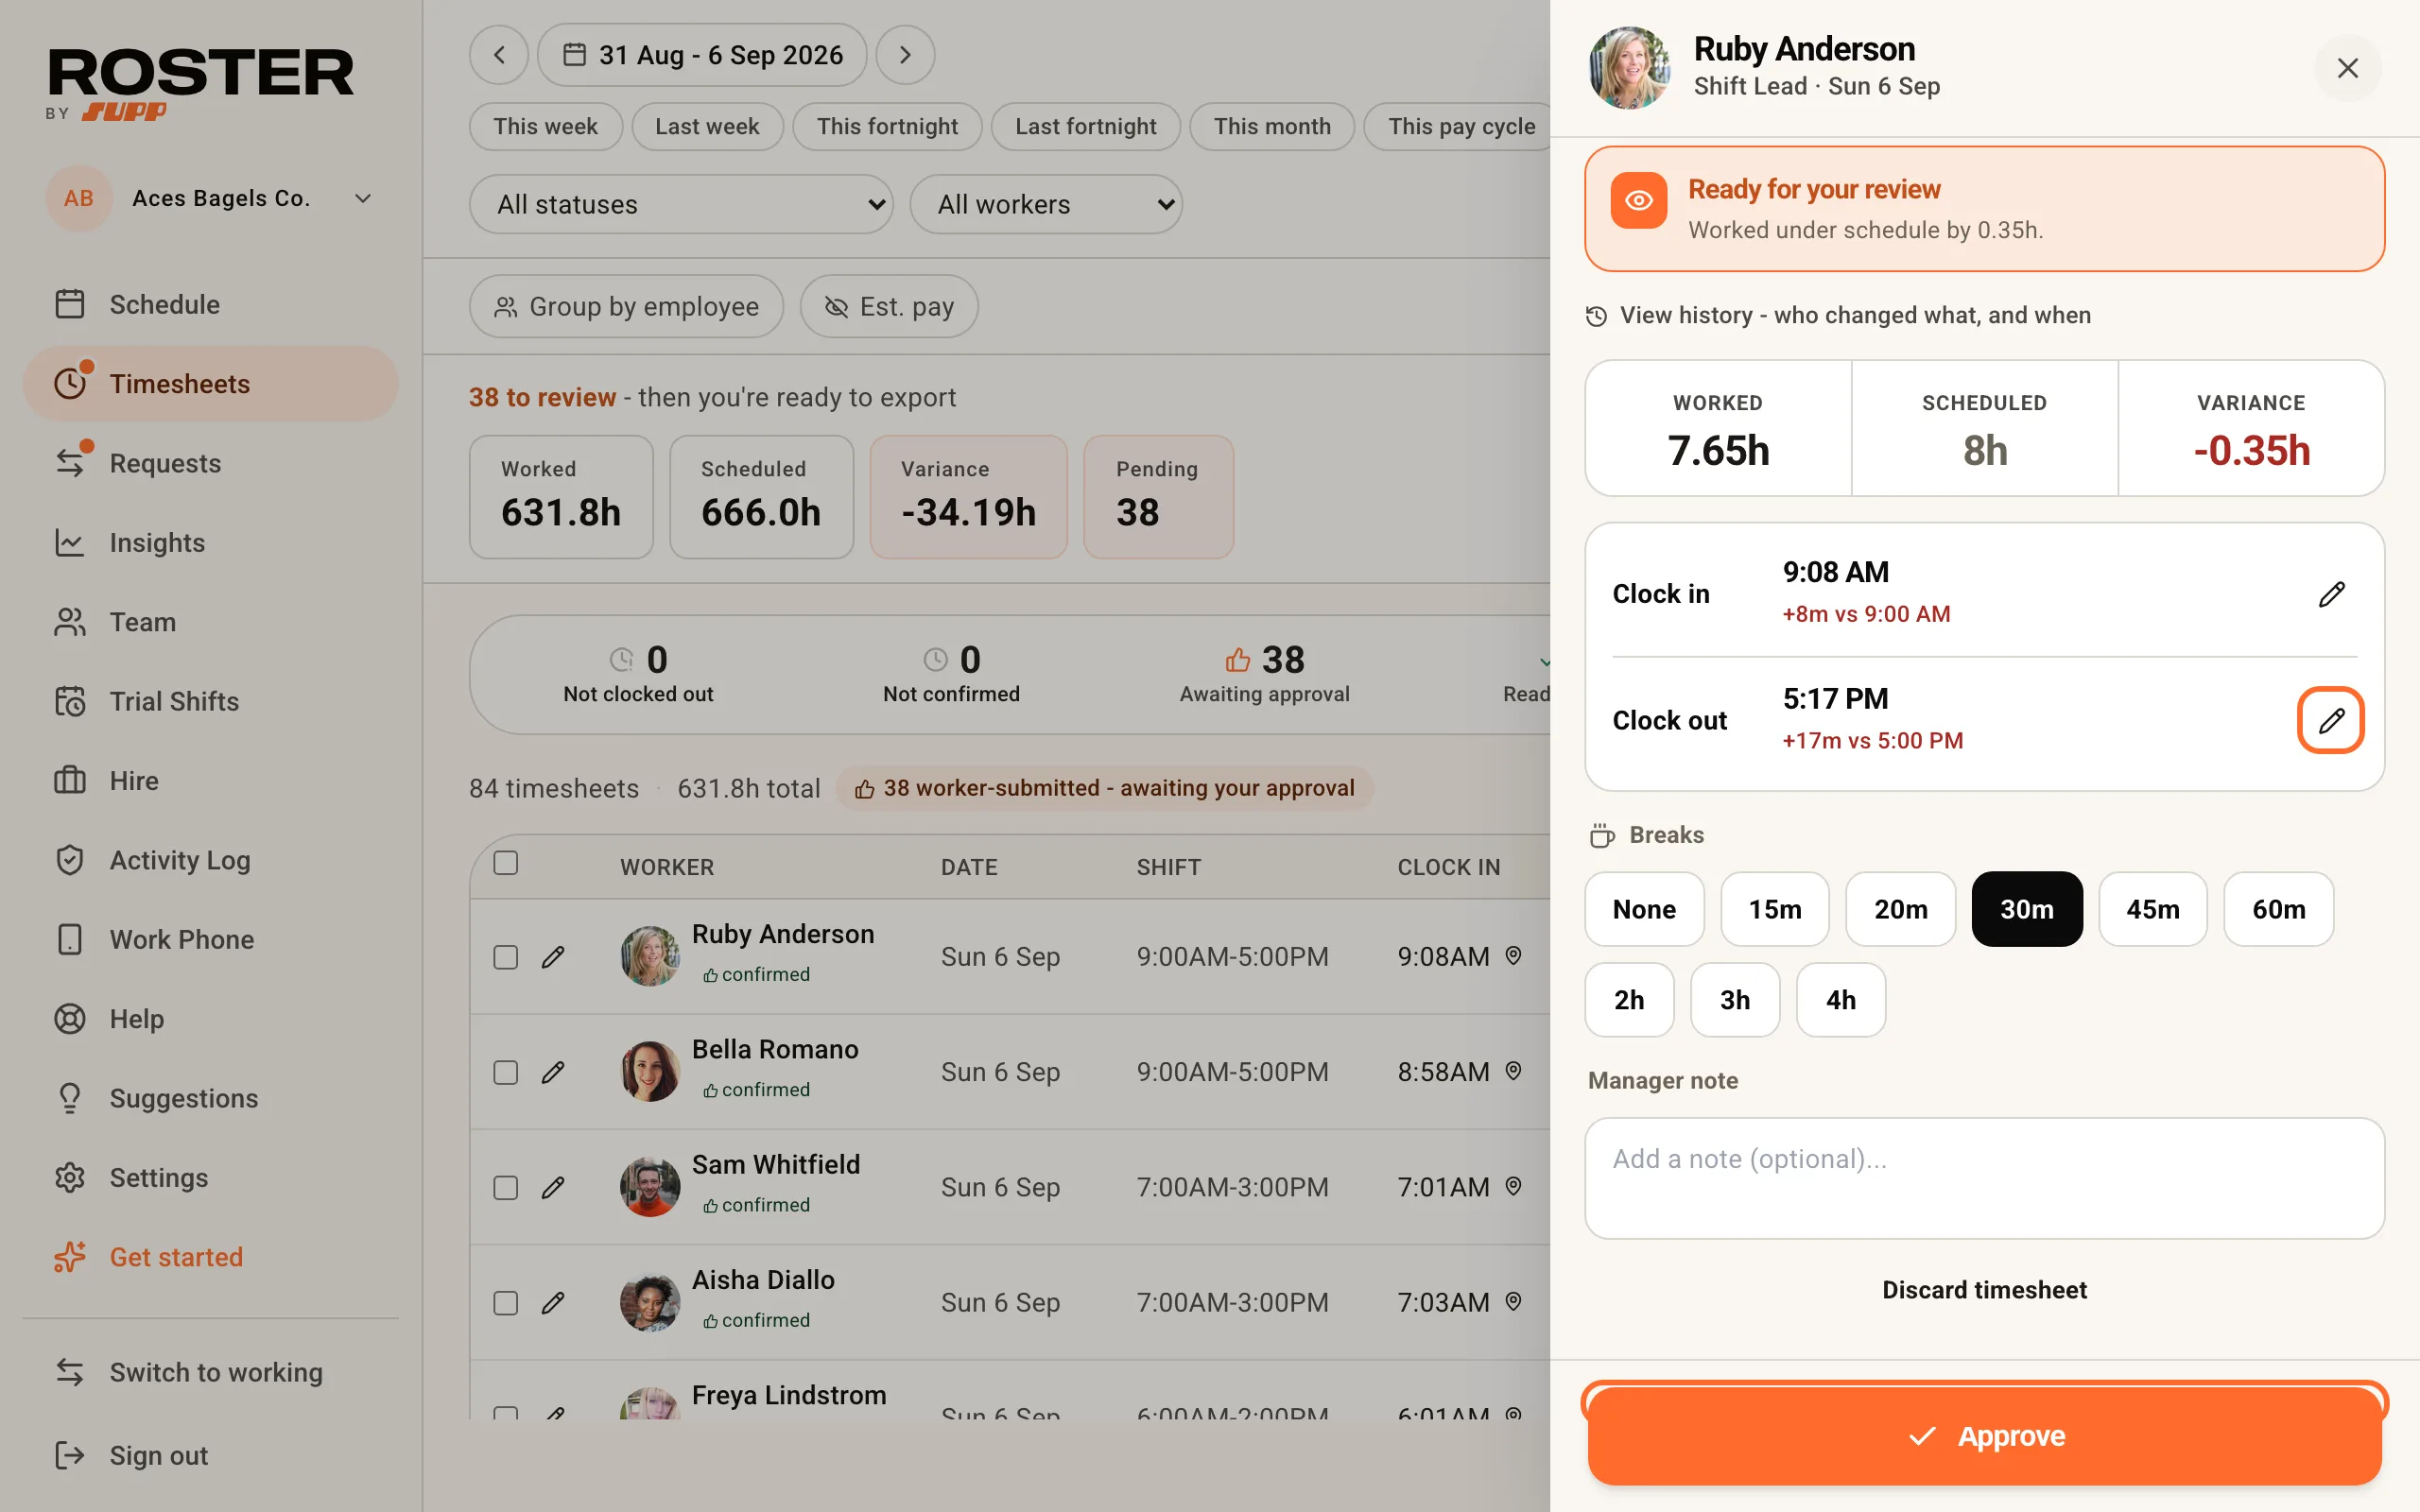Filter by Awaiting approval tab

1264,674
